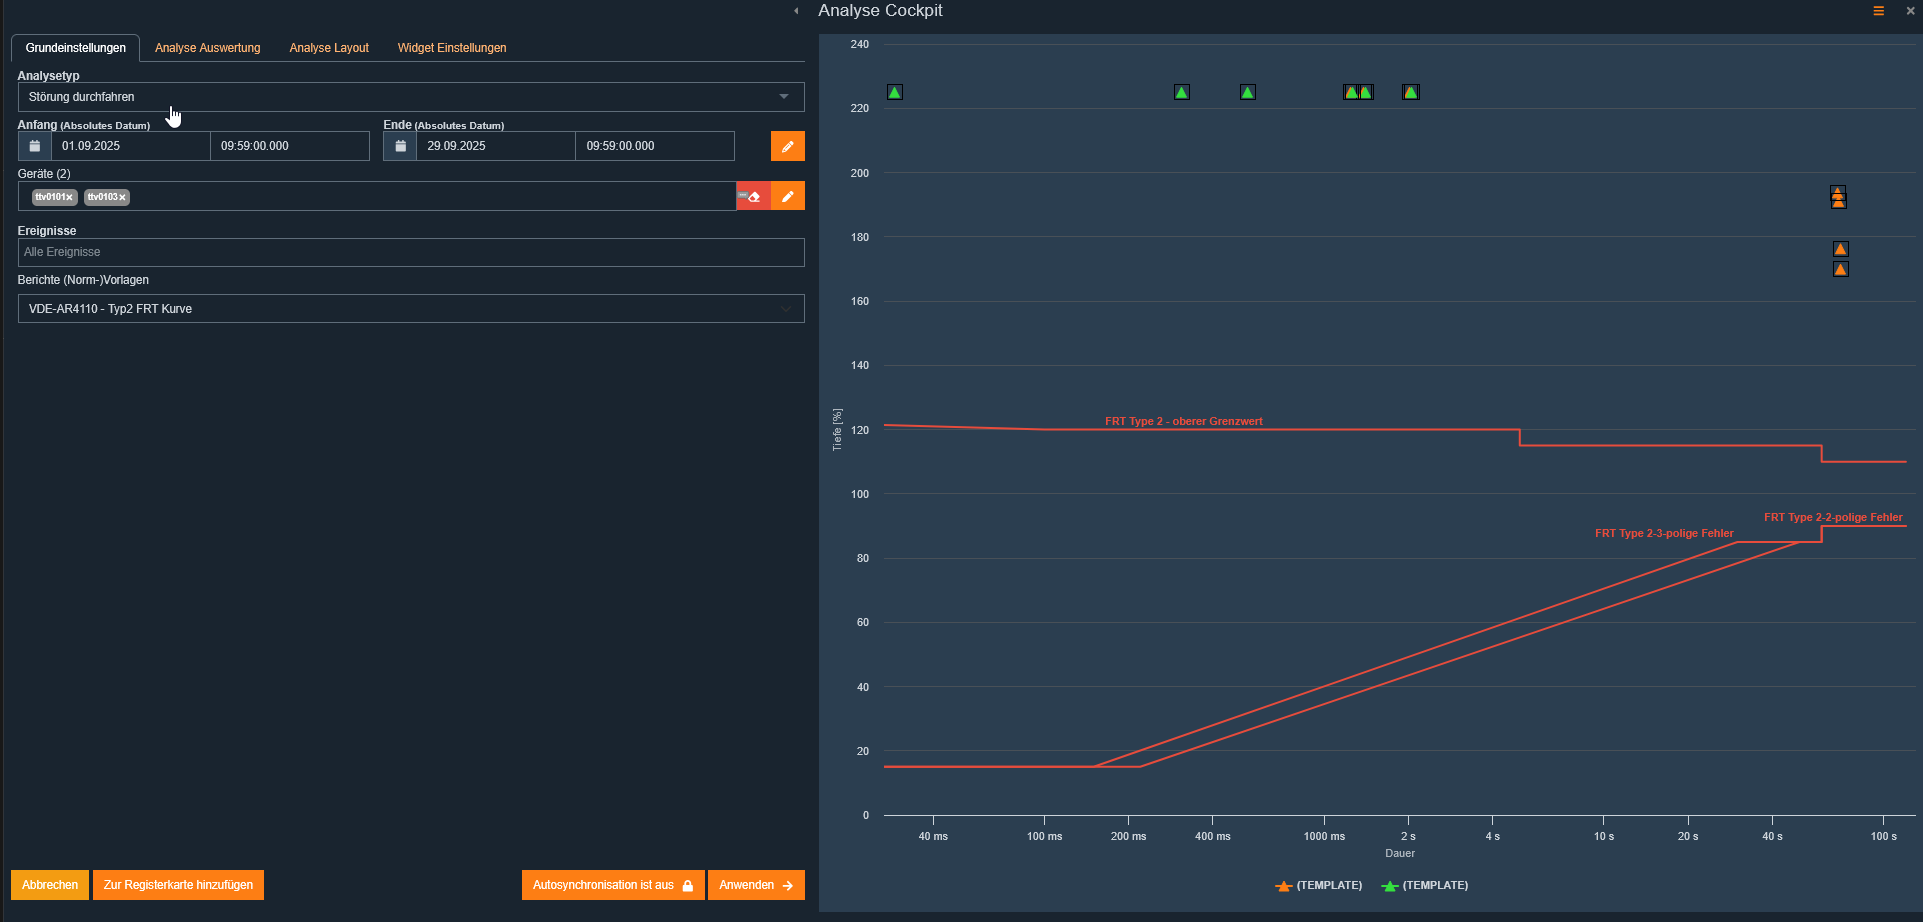Click the lock icon on Autosynchronisation button
Image resolution: width=1923 pixels, height=922 pixels.
687,885
